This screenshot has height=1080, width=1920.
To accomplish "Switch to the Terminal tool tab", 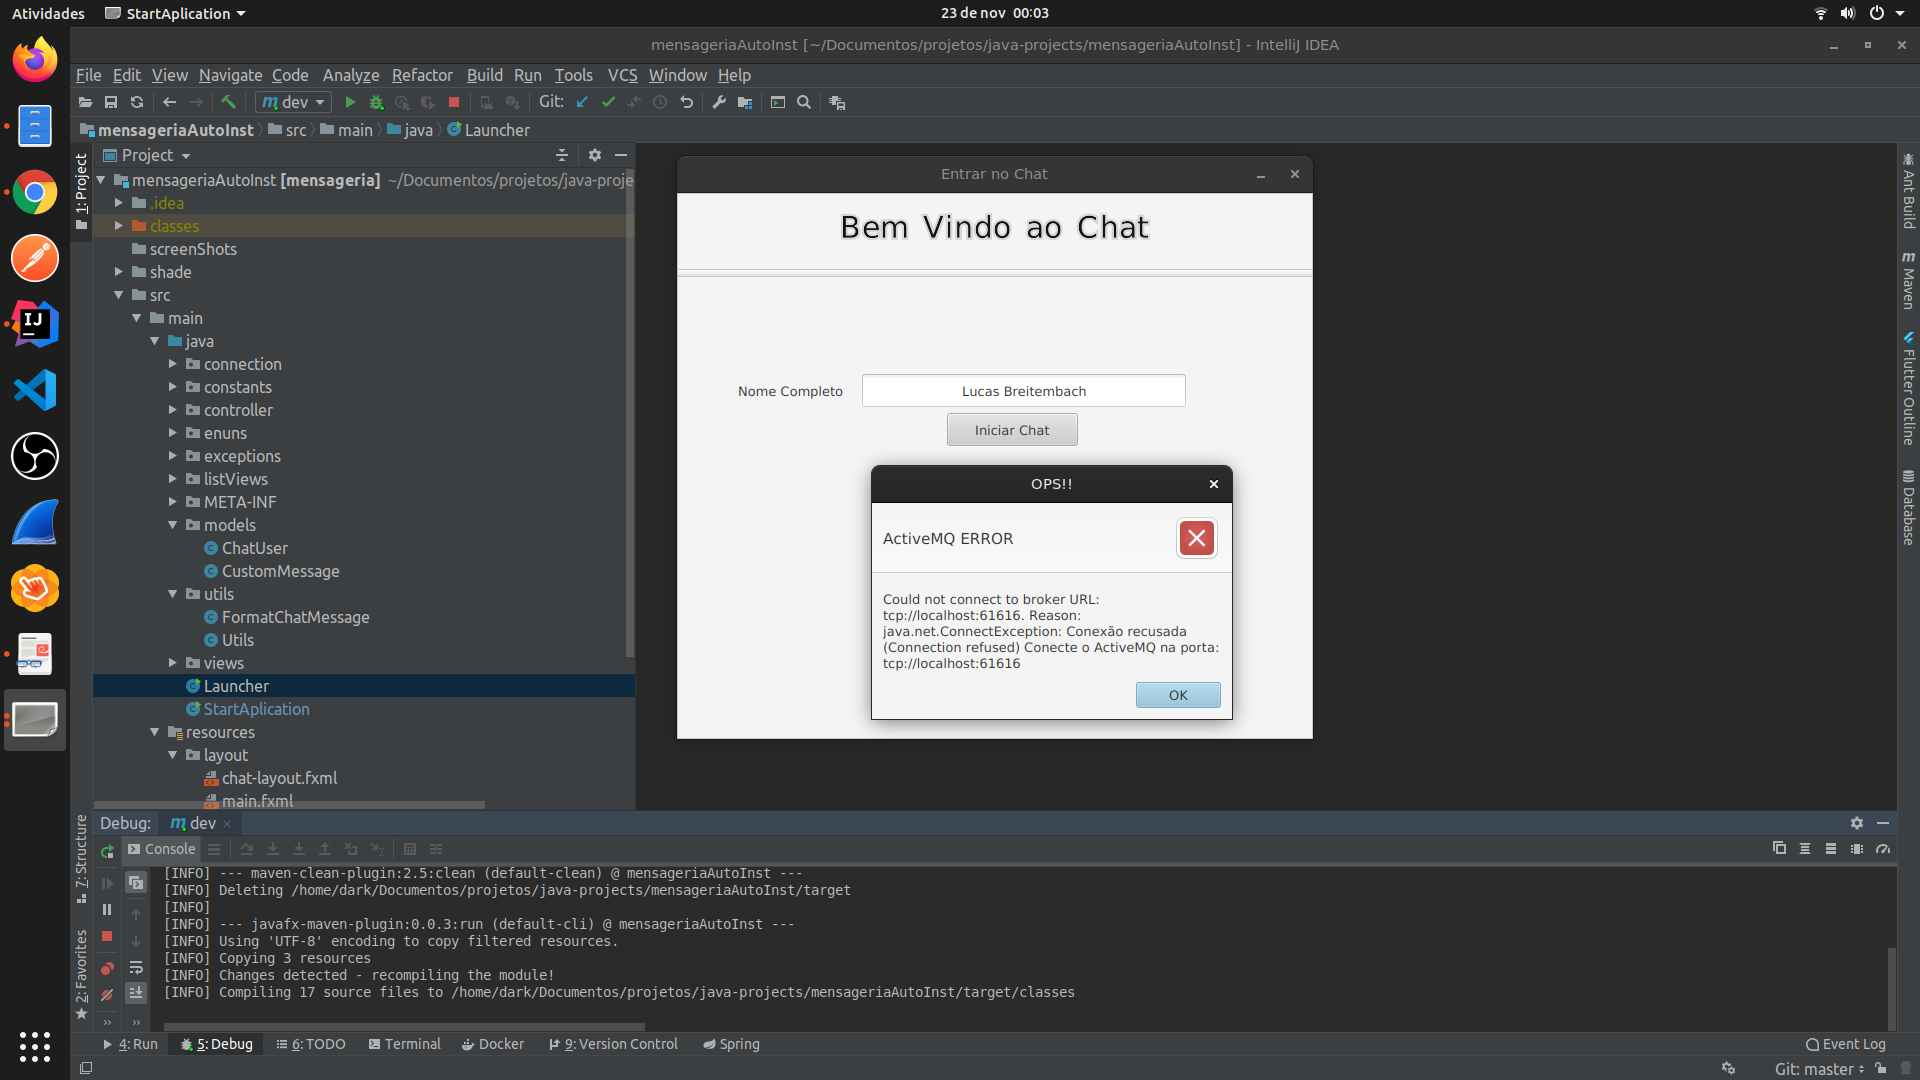I will (x=404, y=1044).
